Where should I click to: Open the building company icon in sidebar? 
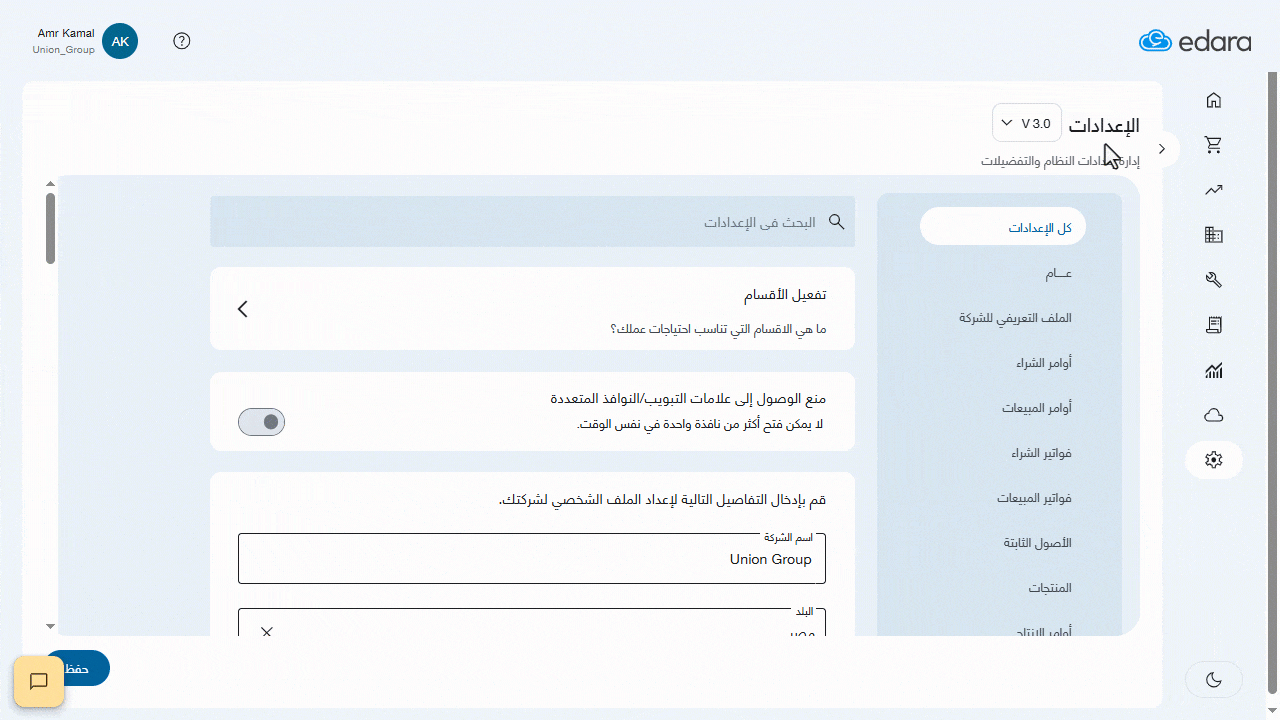click(x=1214, y=235)
